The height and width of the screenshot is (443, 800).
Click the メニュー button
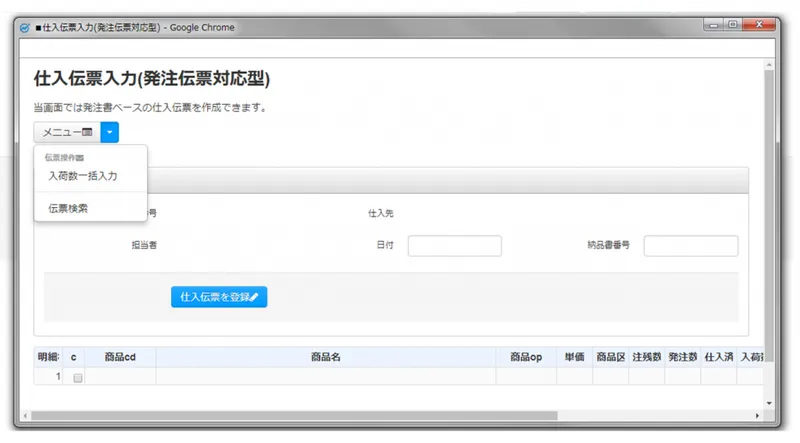(x=67, y=132)
